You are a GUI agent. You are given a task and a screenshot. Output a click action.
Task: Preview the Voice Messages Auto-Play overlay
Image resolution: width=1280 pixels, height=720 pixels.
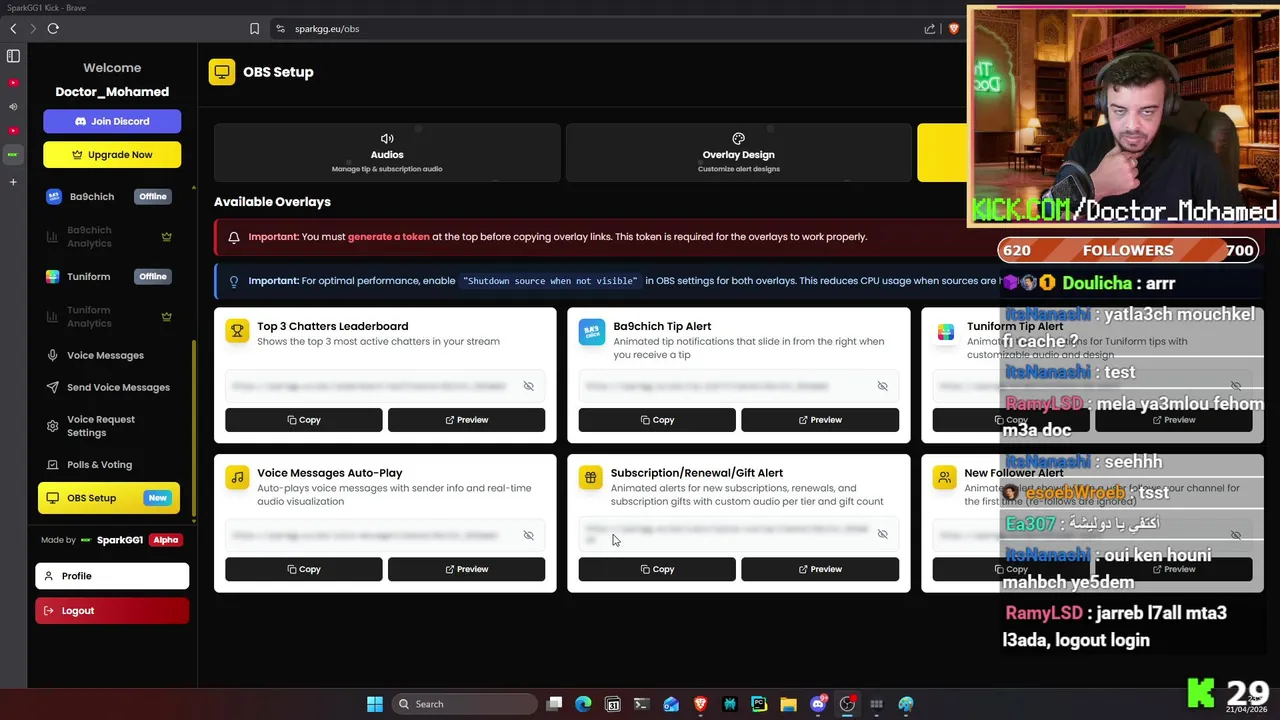coord(466,569)
